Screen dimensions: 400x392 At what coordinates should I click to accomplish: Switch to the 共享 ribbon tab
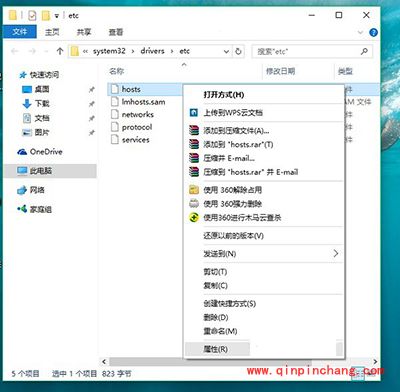tap(84, 32)
